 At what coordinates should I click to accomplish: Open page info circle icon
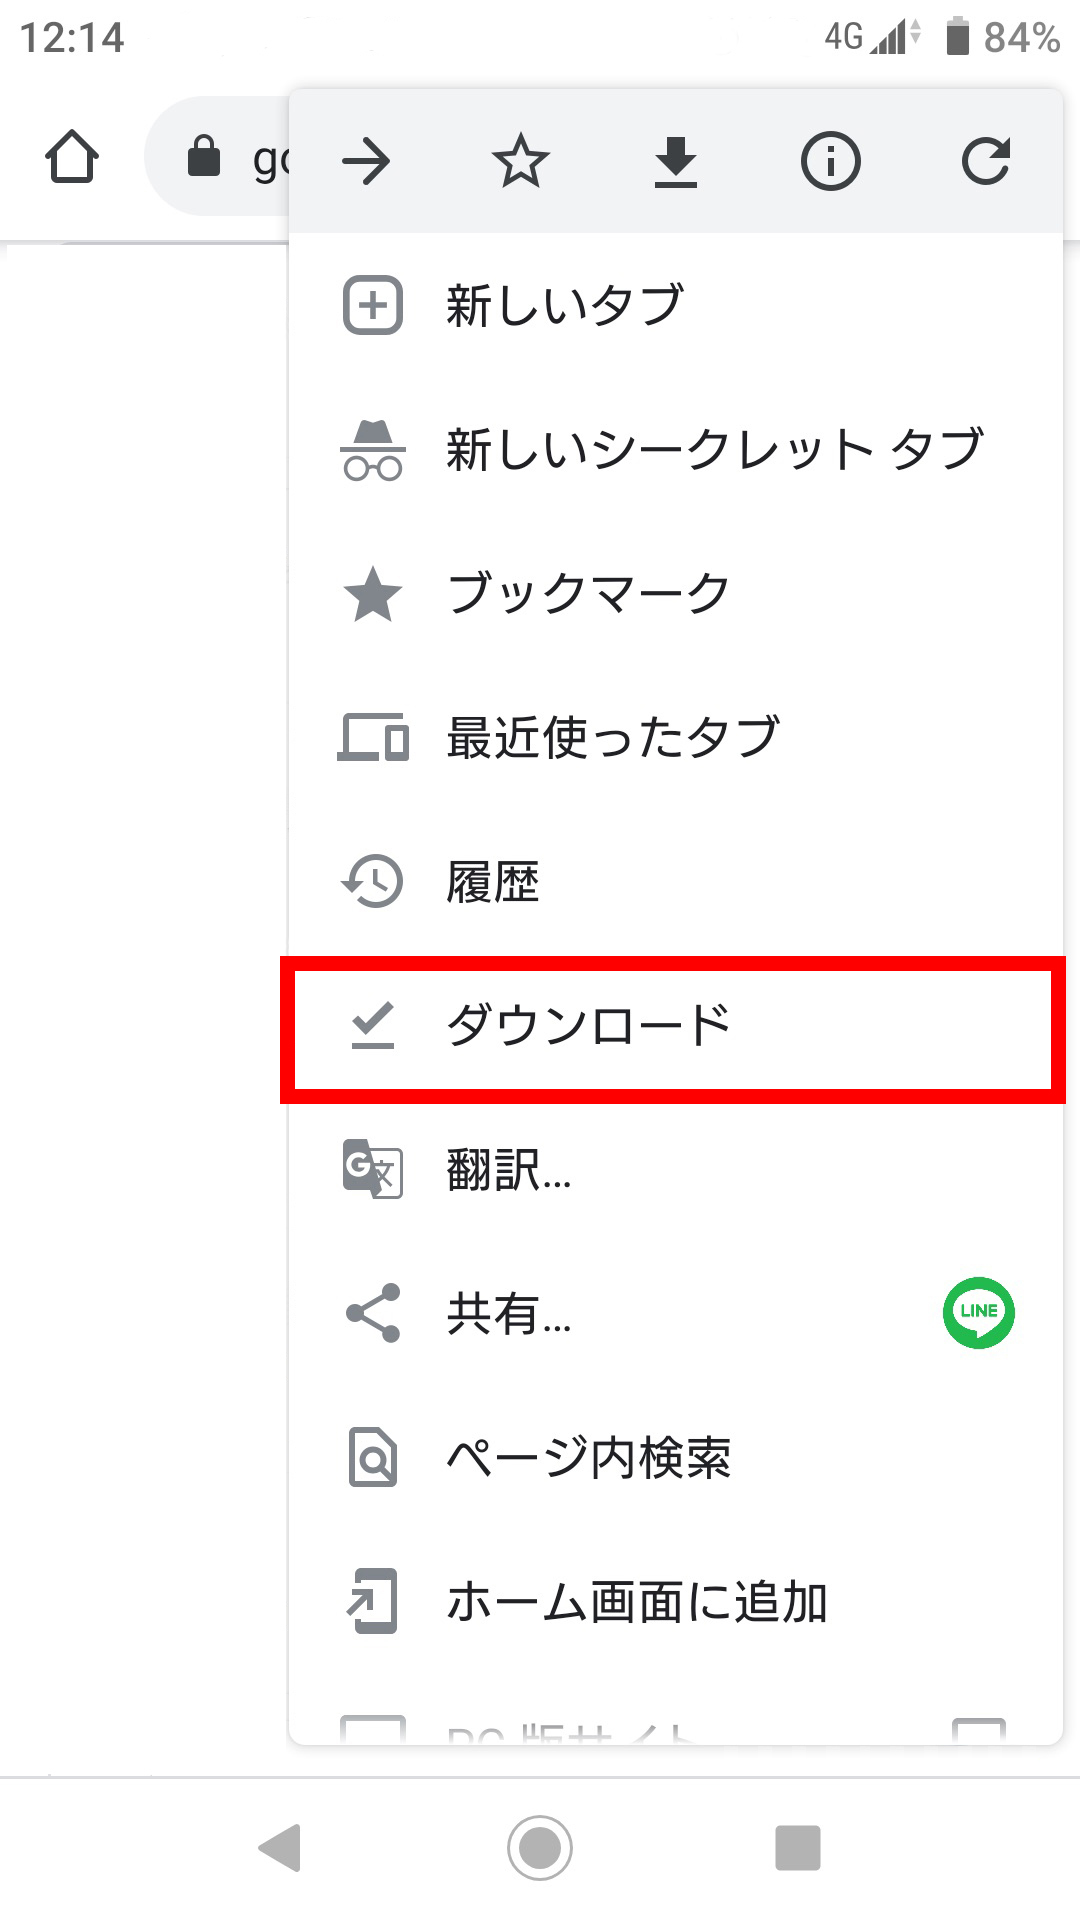pyautogui.click(x=831, y=161)
